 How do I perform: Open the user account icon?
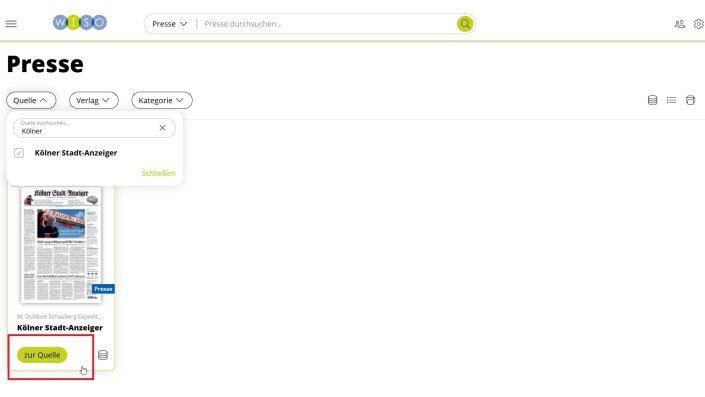coord(680,24)
